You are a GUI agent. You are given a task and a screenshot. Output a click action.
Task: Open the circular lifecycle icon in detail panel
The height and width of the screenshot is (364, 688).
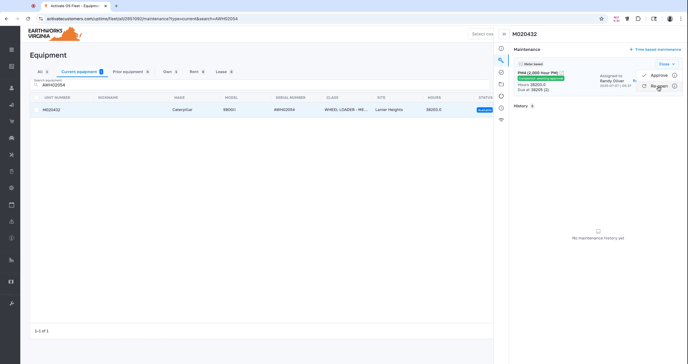(501, 96)
